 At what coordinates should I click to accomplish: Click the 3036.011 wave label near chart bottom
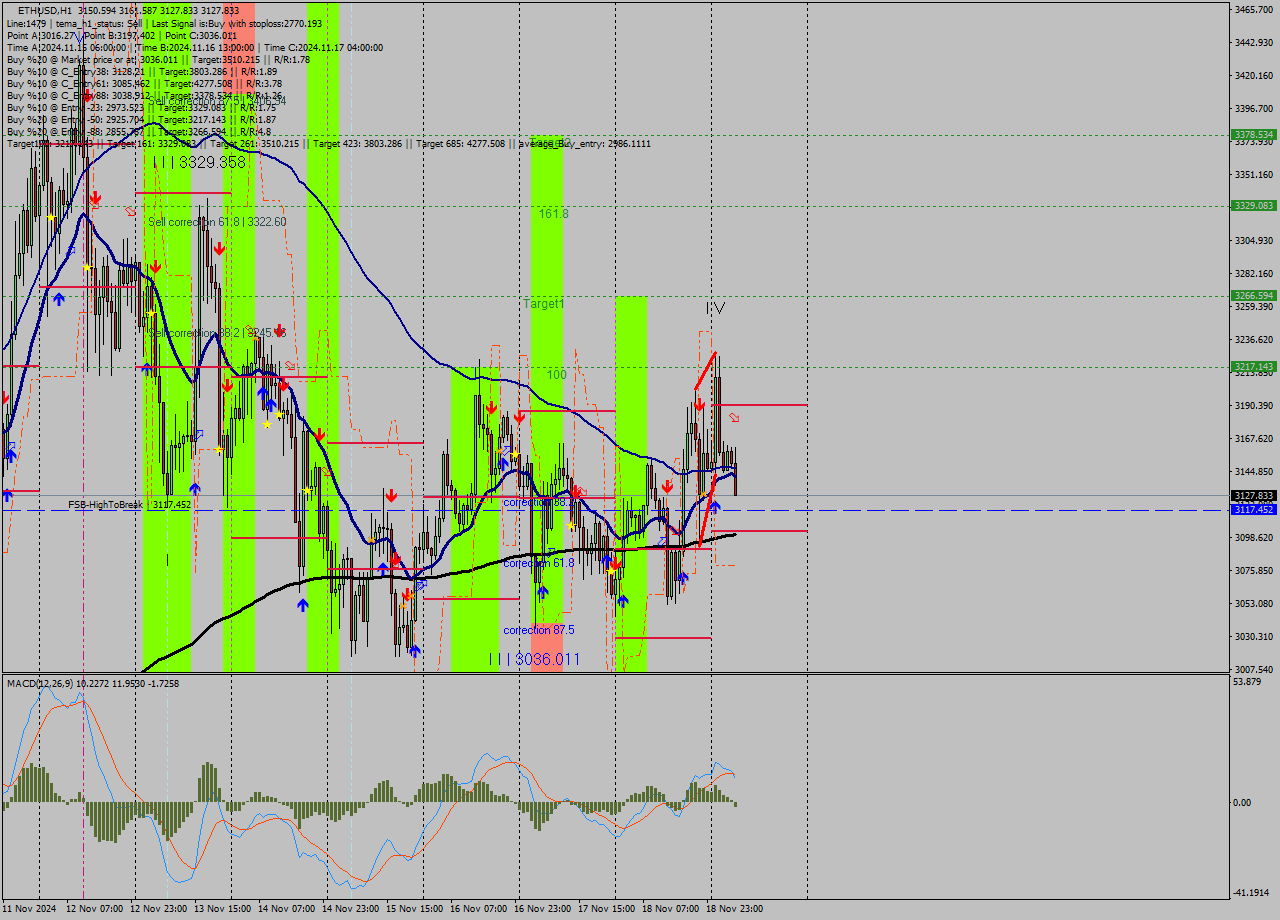tap(534, 659)
